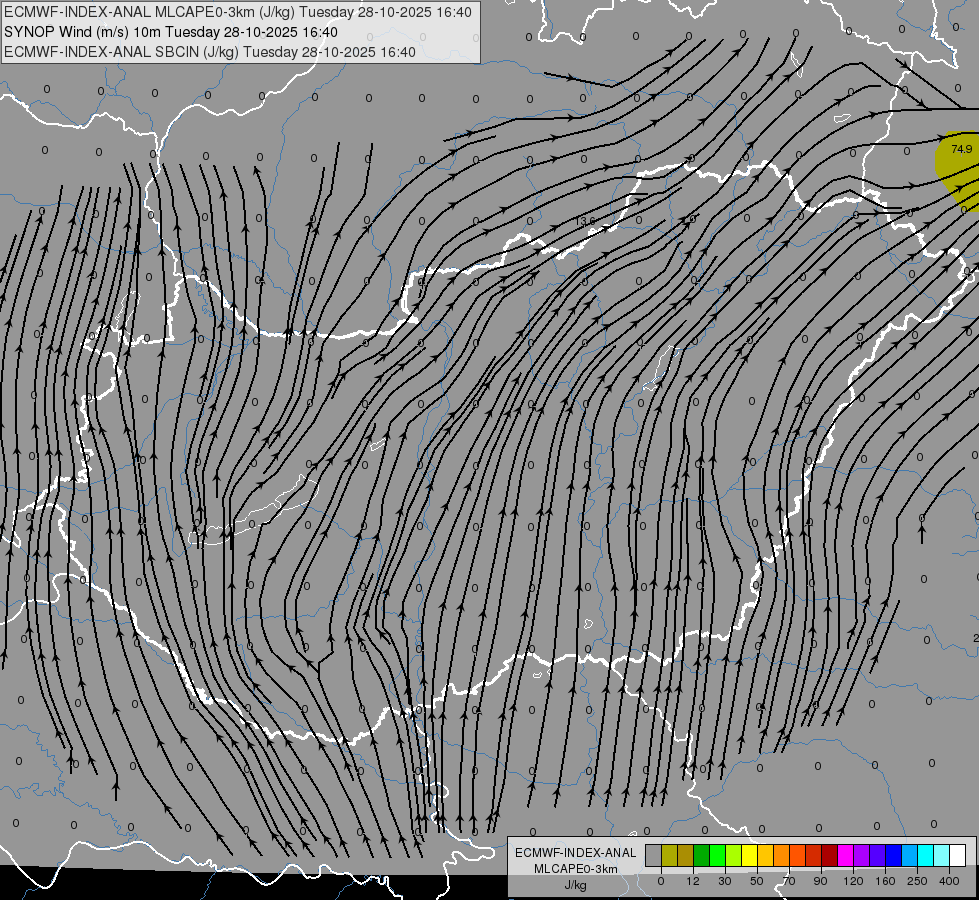Click the legend tick label 120
Screen dimensions: 979x900
853,881
